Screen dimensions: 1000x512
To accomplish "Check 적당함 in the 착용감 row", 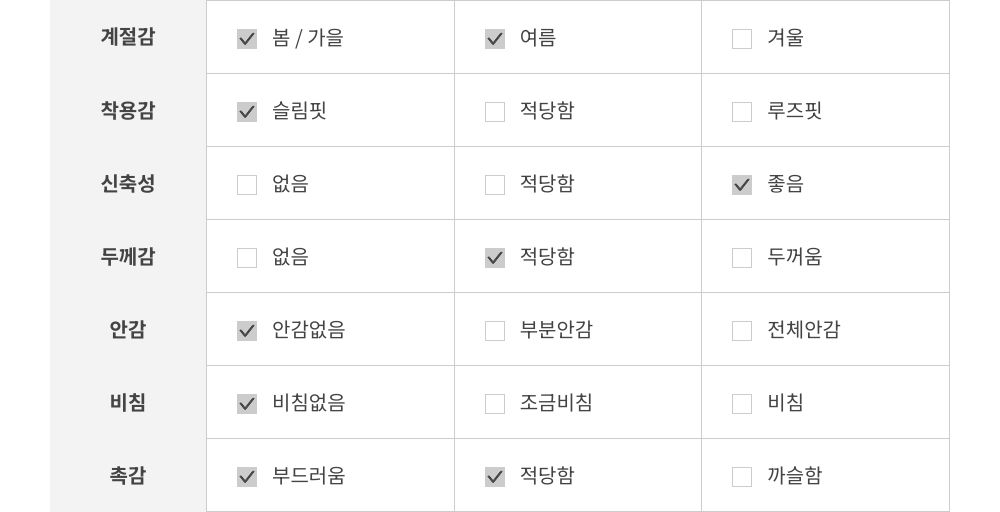I will [495, 112].
